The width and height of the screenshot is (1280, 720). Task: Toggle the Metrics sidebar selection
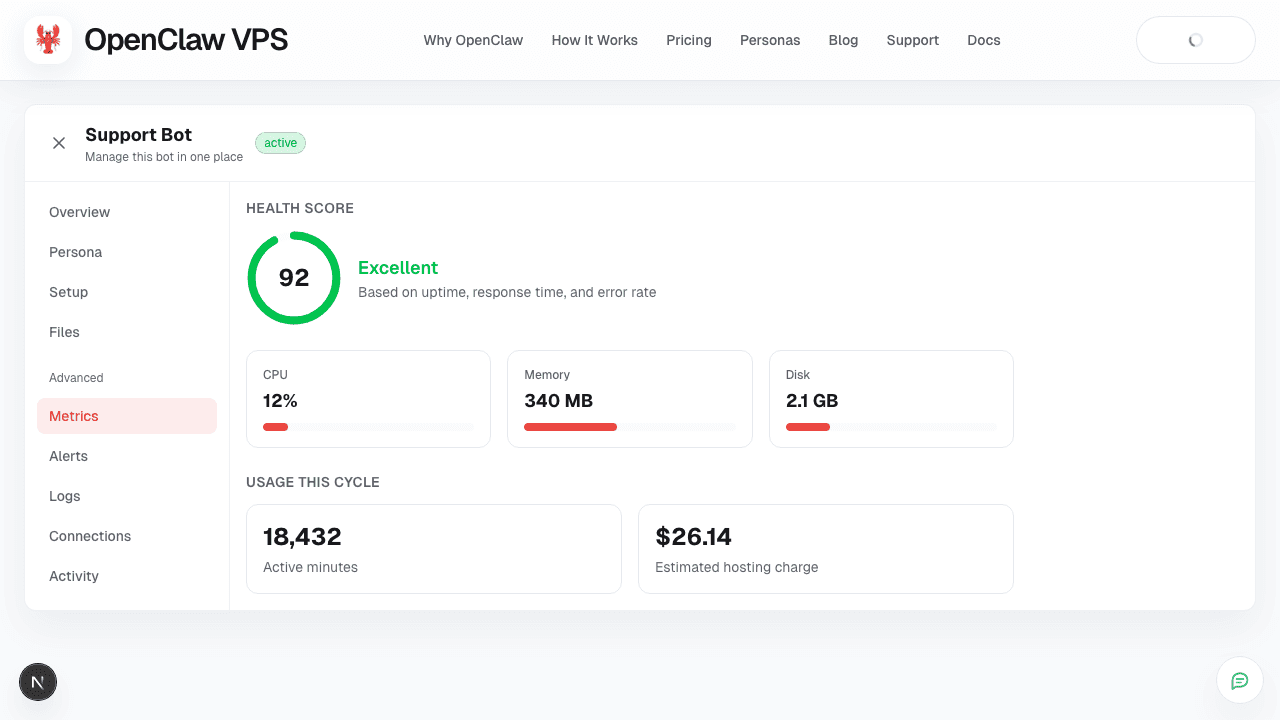tap(73, 416)
